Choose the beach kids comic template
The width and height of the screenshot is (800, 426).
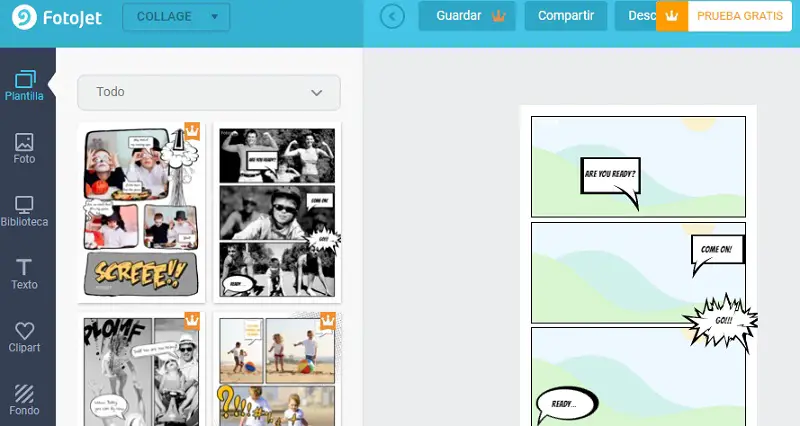coord(277,369)
